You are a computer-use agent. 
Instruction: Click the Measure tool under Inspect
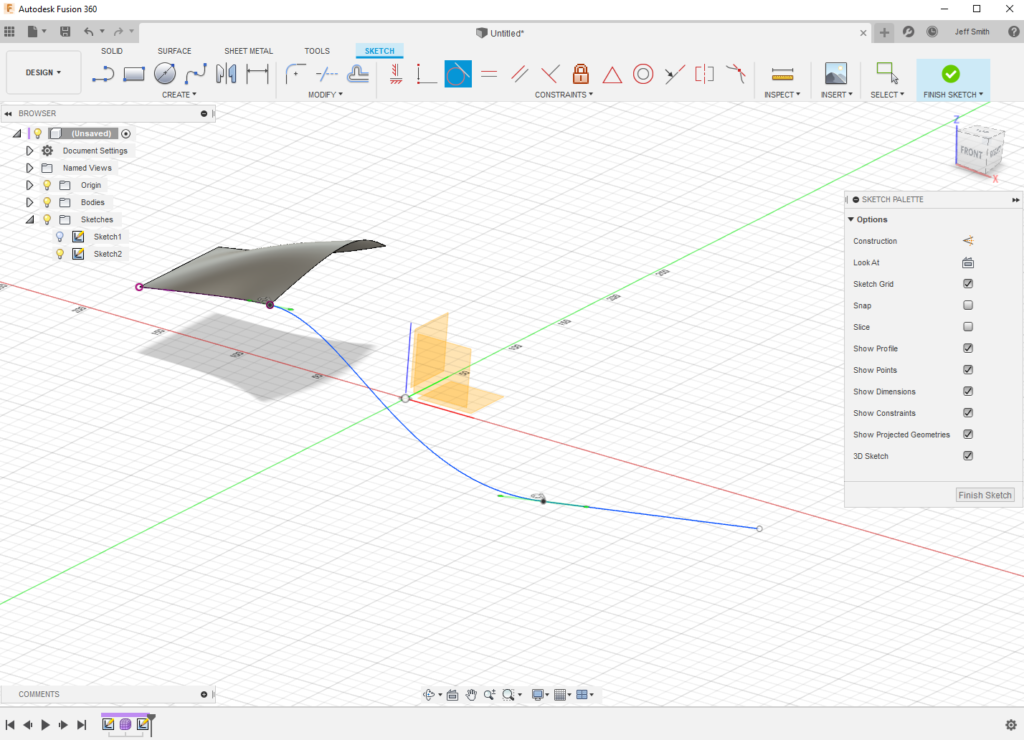(x=782, y=73)
